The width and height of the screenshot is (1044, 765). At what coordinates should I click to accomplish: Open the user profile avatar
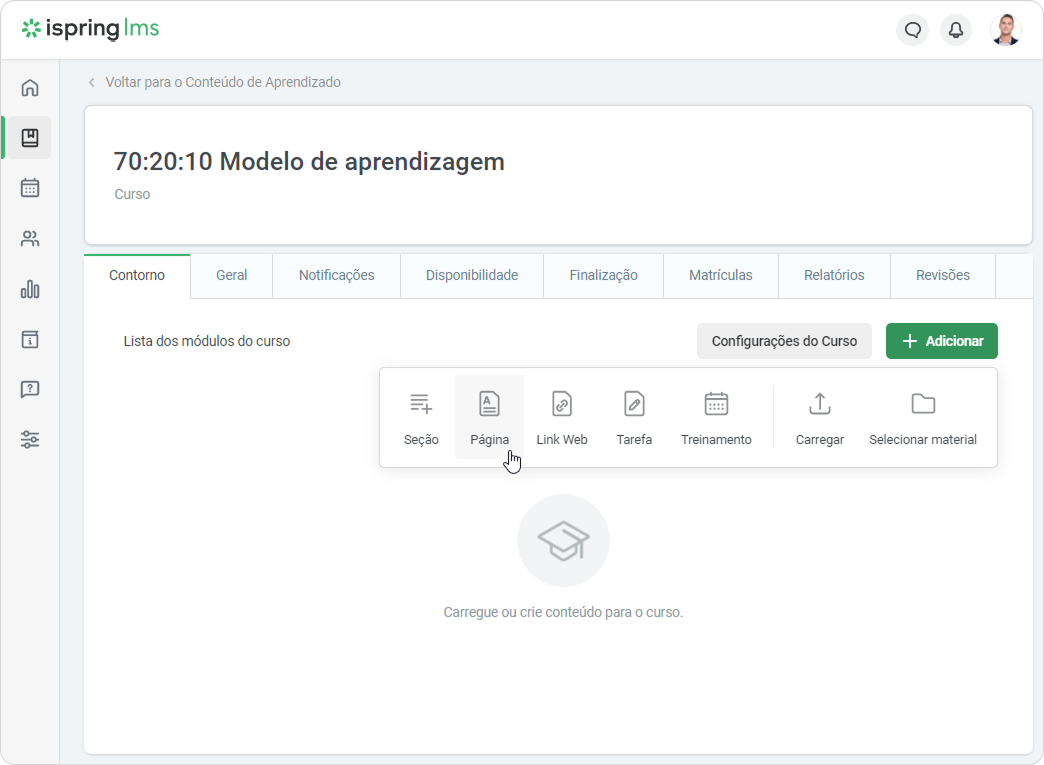[x=1005, y=30]
